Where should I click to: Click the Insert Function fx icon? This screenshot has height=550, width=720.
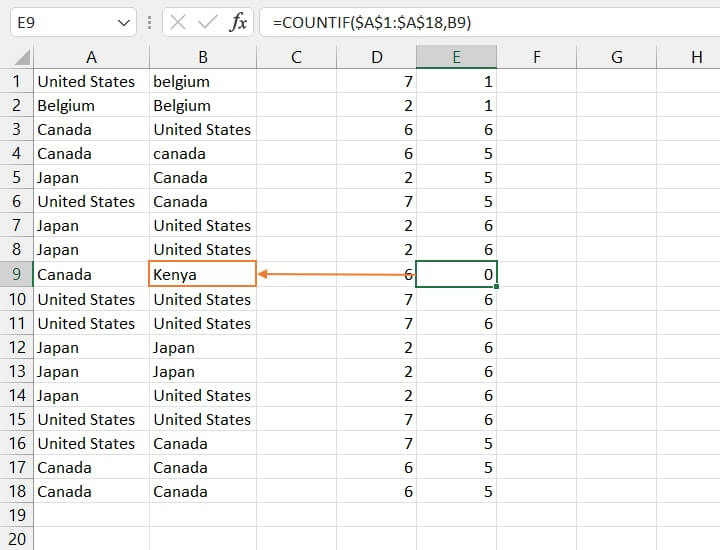[x=238, y=22]
